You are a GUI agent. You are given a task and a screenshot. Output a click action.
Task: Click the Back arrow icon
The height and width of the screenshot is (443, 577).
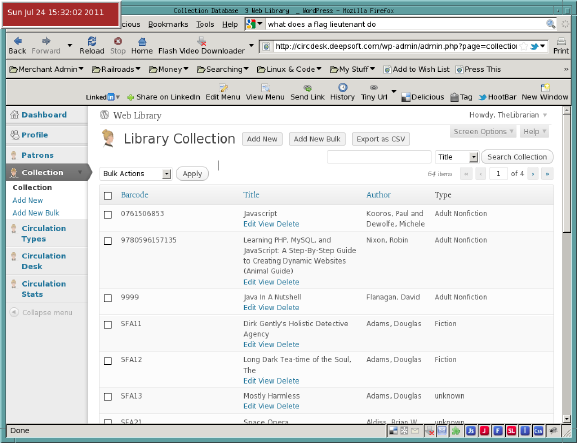18,41
